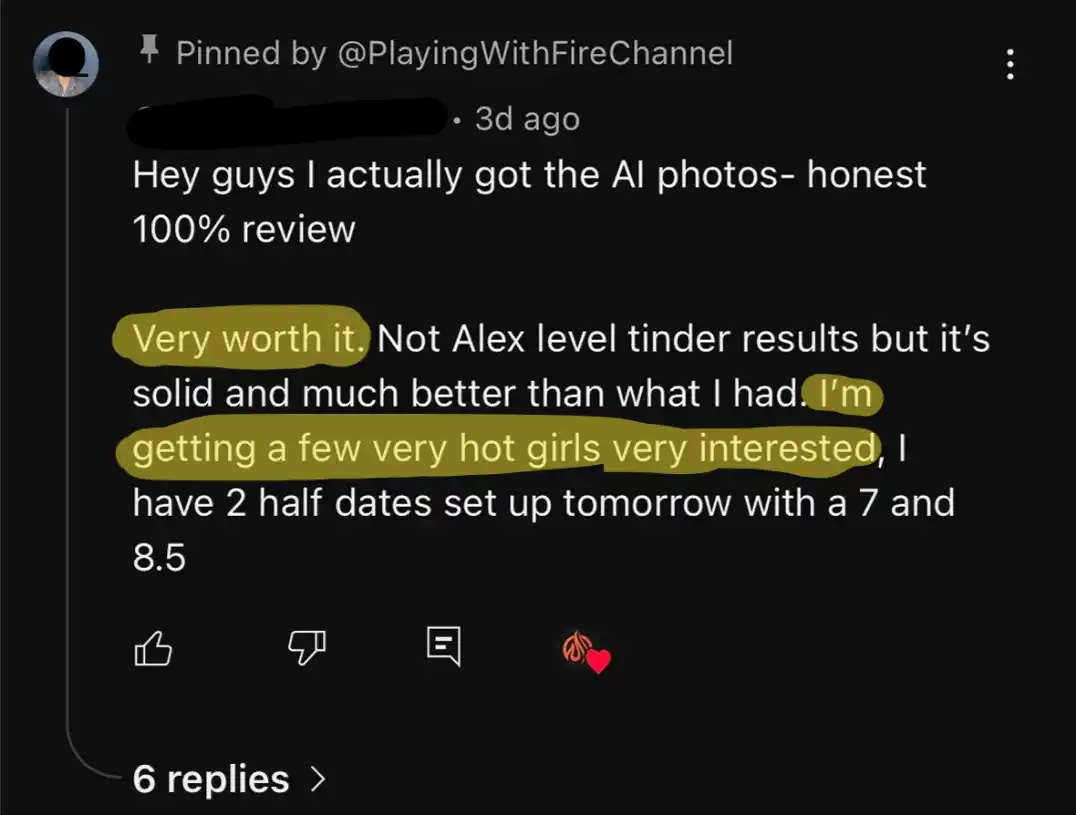Open the commenter's profile avatar
Screen dimensions: 1076x815
66,63
